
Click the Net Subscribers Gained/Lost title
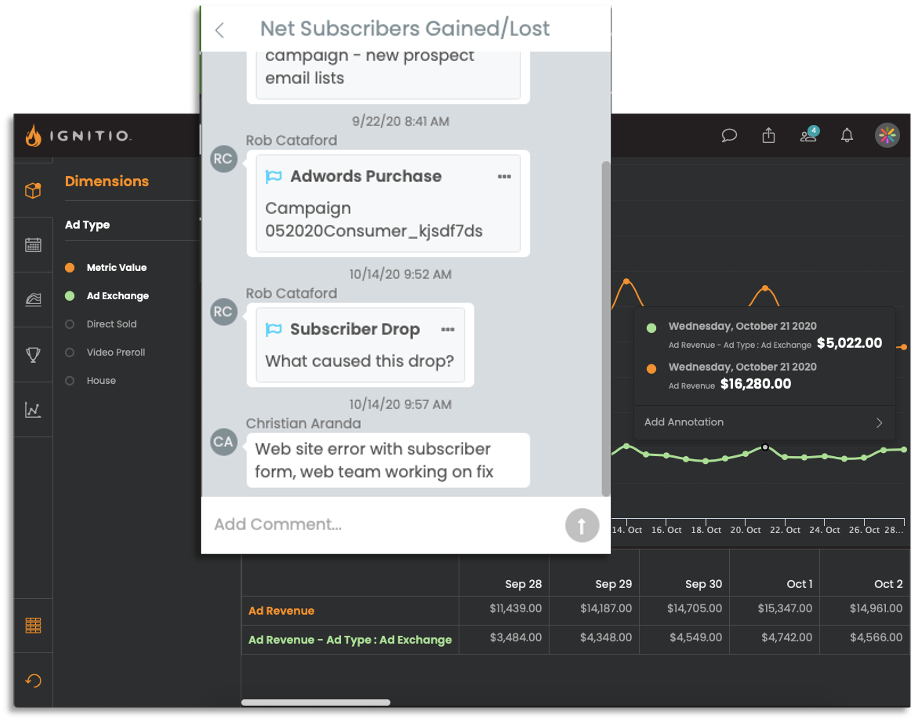pyautogui.click(x=405, y=29)
